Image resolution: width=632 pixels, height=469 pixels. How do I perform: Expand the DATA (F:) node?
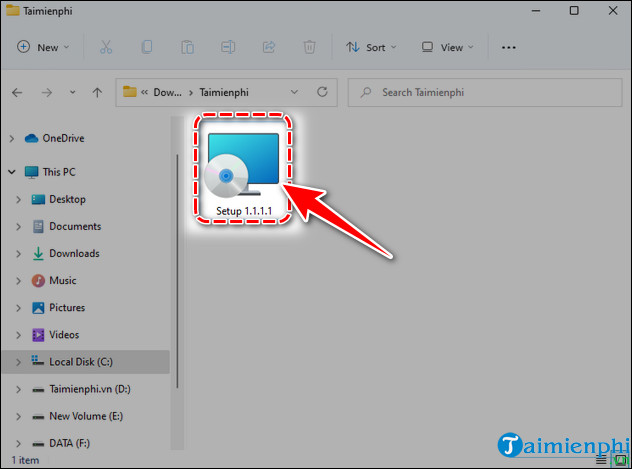(18, 444)
